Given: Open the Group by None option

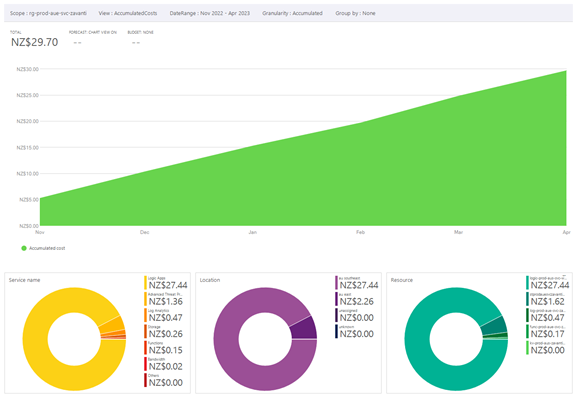Looking at the screenshot, I should [355, 13].
